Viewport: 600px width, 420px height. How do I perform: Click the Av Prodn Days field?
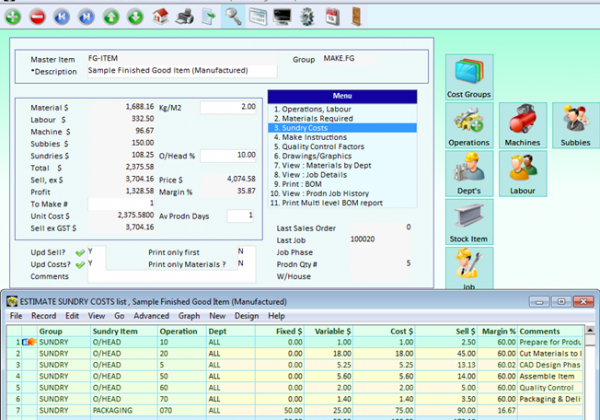(x=240, y=216)
